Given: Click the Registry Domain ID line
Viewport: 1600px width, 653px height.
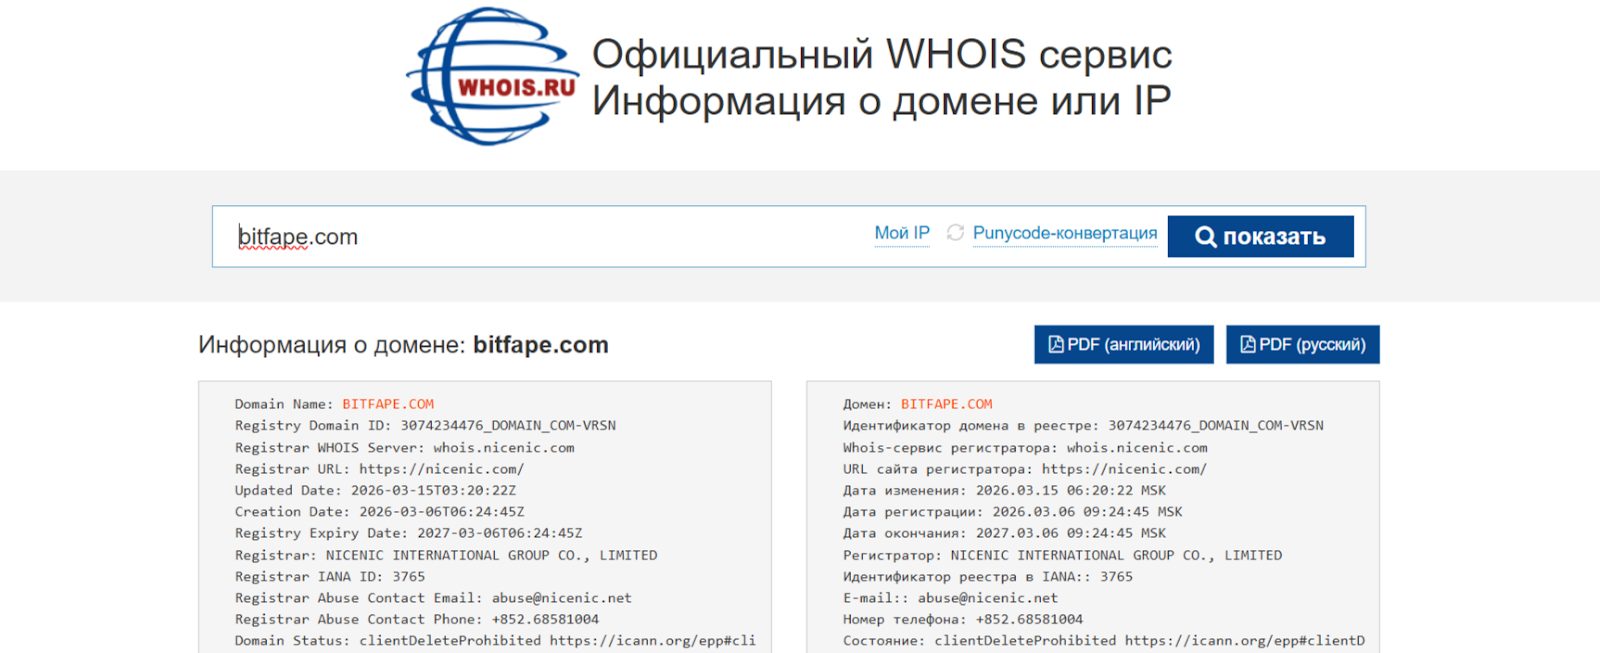Looking at the screenshot, I should pos(425,426).
